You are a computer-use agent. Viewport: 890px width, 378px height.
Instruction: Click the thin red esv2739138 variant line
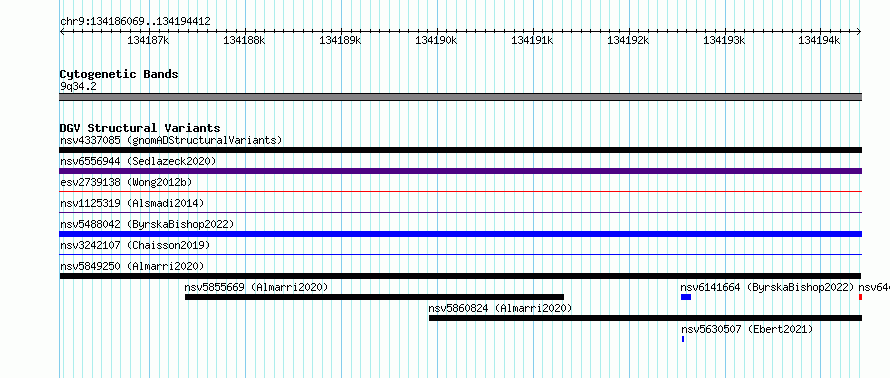(460, 192)
